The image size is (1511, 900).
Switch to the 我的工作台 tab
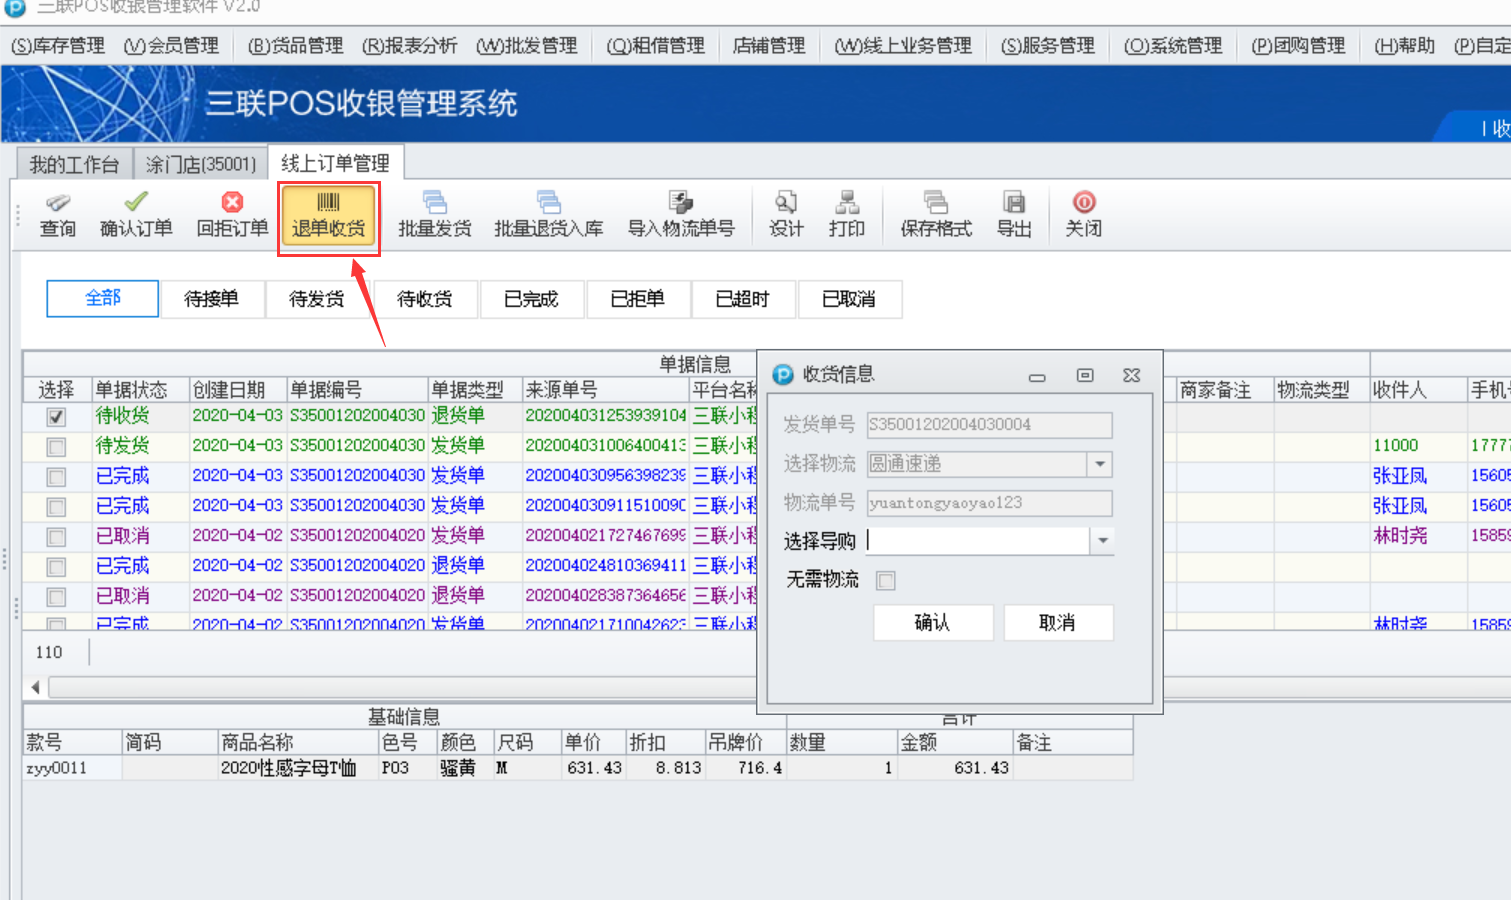coord(74,164)
